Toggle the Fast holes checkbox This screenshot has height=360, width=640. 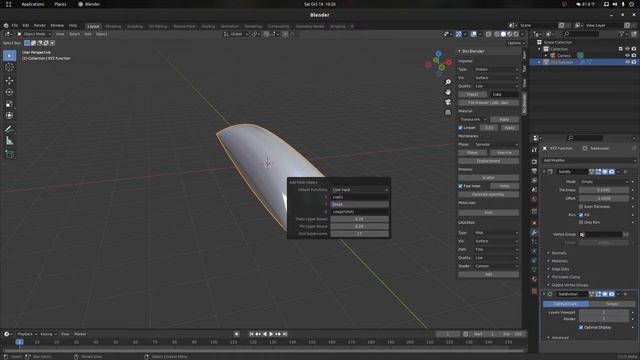click(x=460, y=186)
